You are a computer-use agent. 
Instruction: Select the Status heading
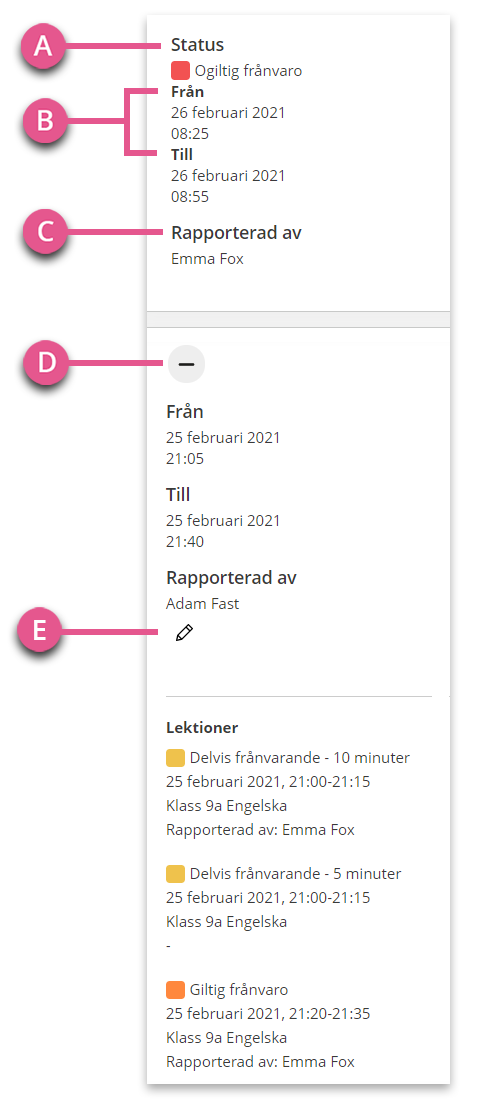[x=198, y=45]
